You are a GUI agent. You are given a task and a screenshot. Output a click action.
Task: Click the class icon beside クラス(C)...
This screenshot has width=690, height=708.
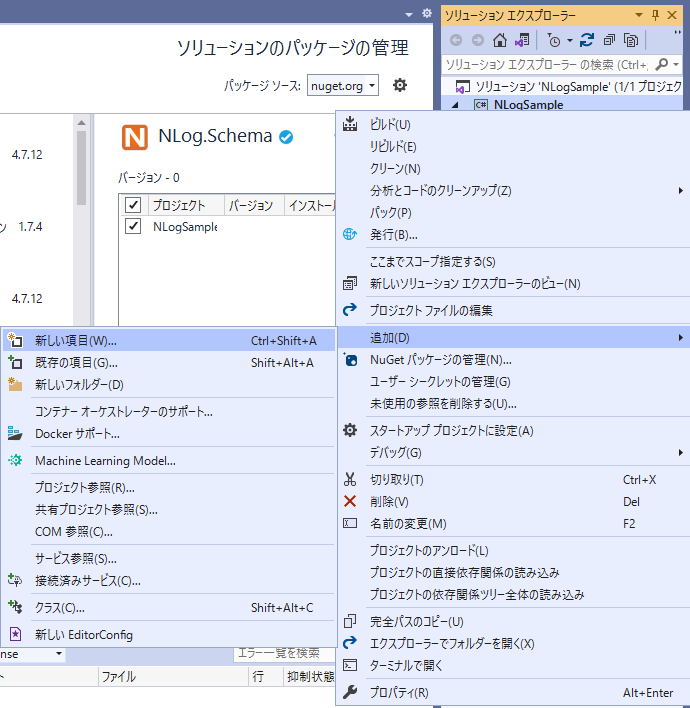click(15, 607)
